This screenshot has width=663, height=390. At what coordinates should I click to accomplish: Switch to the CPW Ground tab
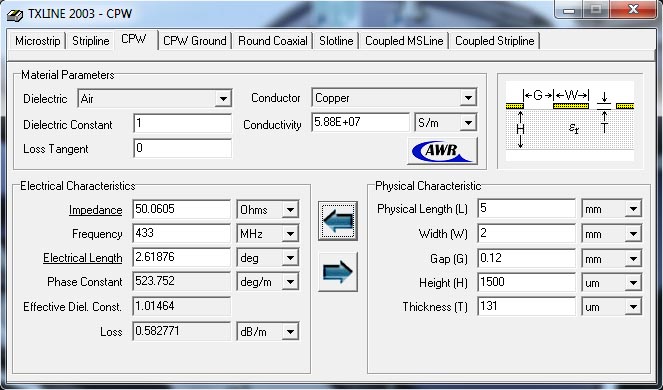tap(195, 41)
